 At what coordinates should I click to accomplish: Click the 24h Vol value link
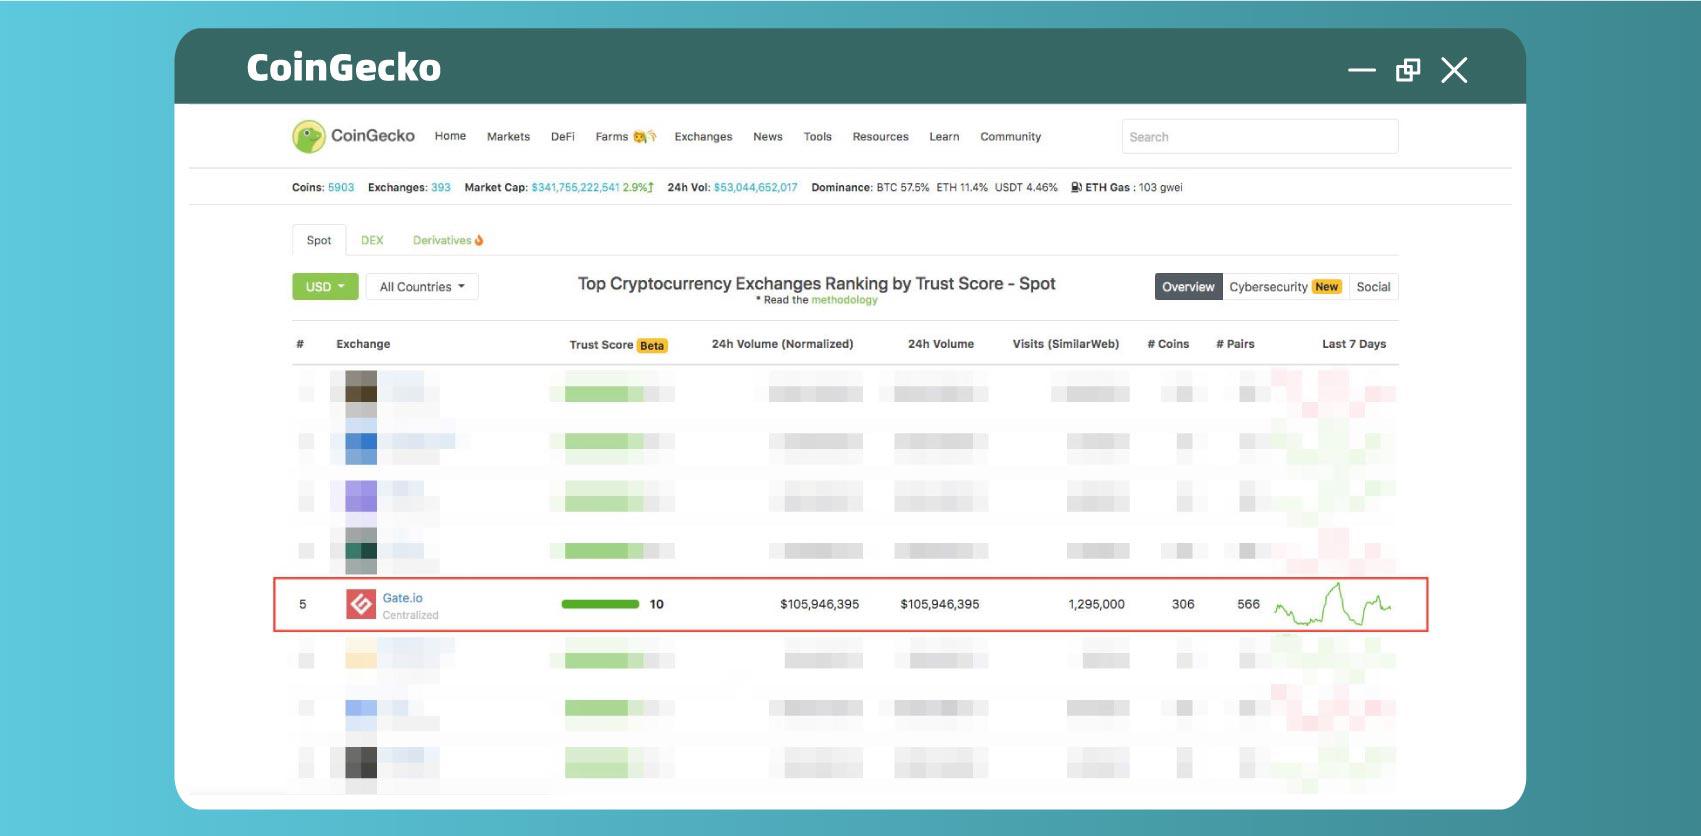[x=755, y=187]
